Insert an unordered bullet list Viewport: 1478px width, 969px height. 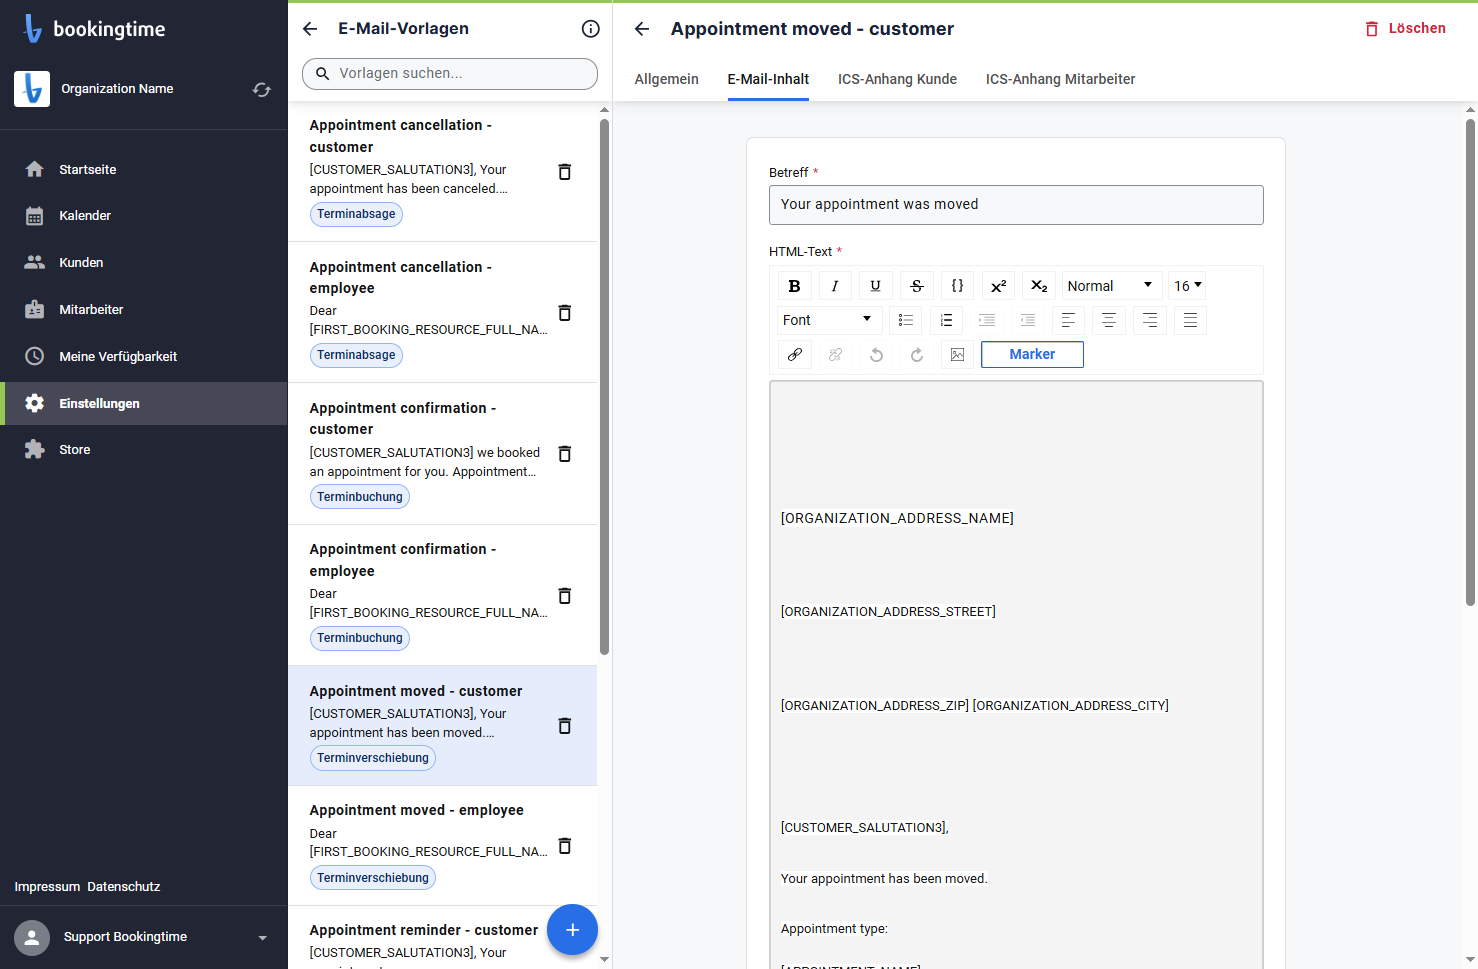pyautogui.click(x=906, y=320)
